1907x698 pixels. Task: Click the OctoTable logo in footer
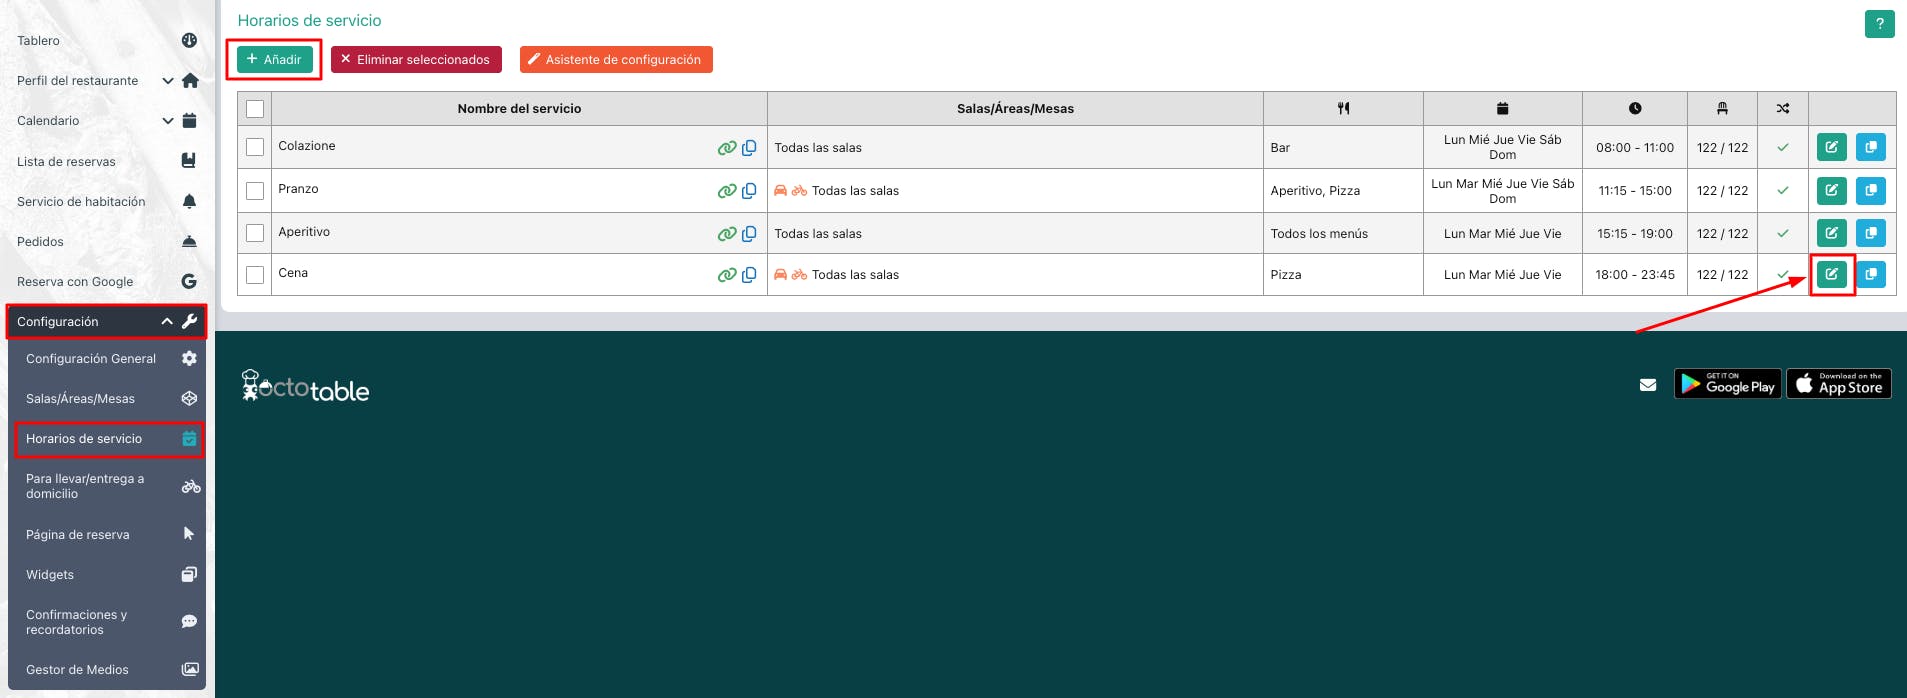point(305,386)
